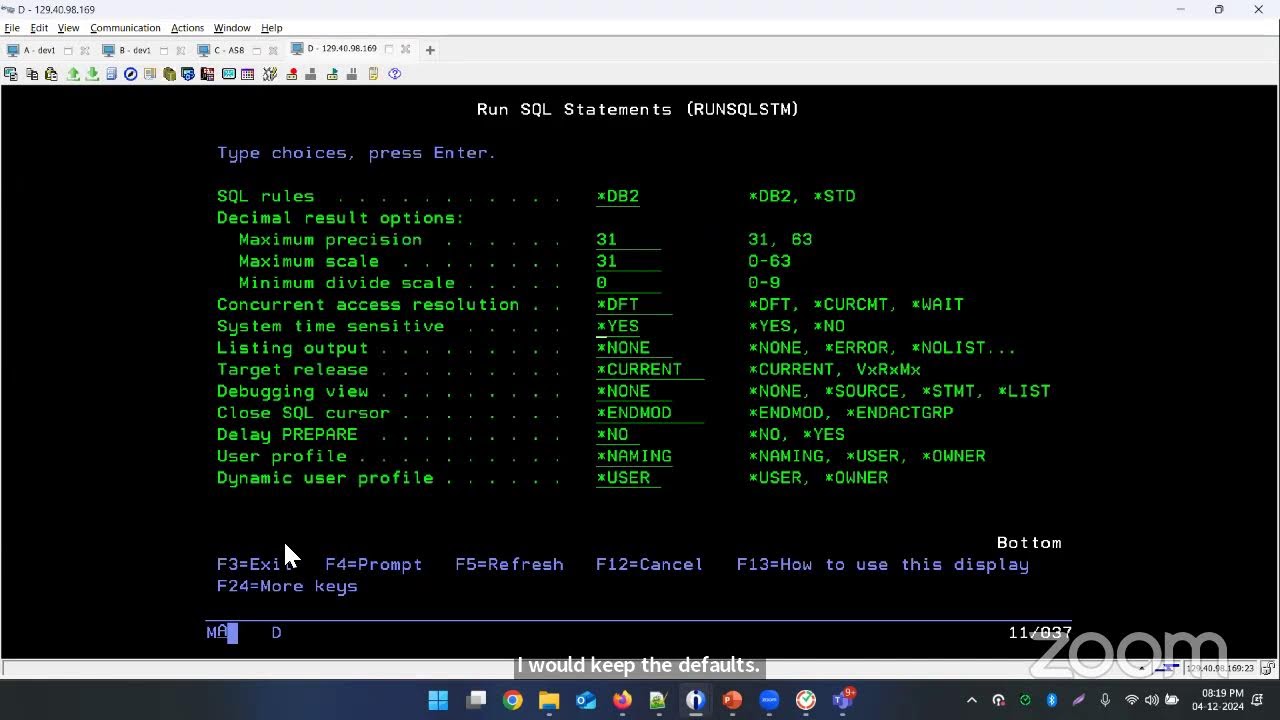This screenshot has height=720, width=1280.
Task: Click the F5=Refresh function key text
Action: coord(509,565)
